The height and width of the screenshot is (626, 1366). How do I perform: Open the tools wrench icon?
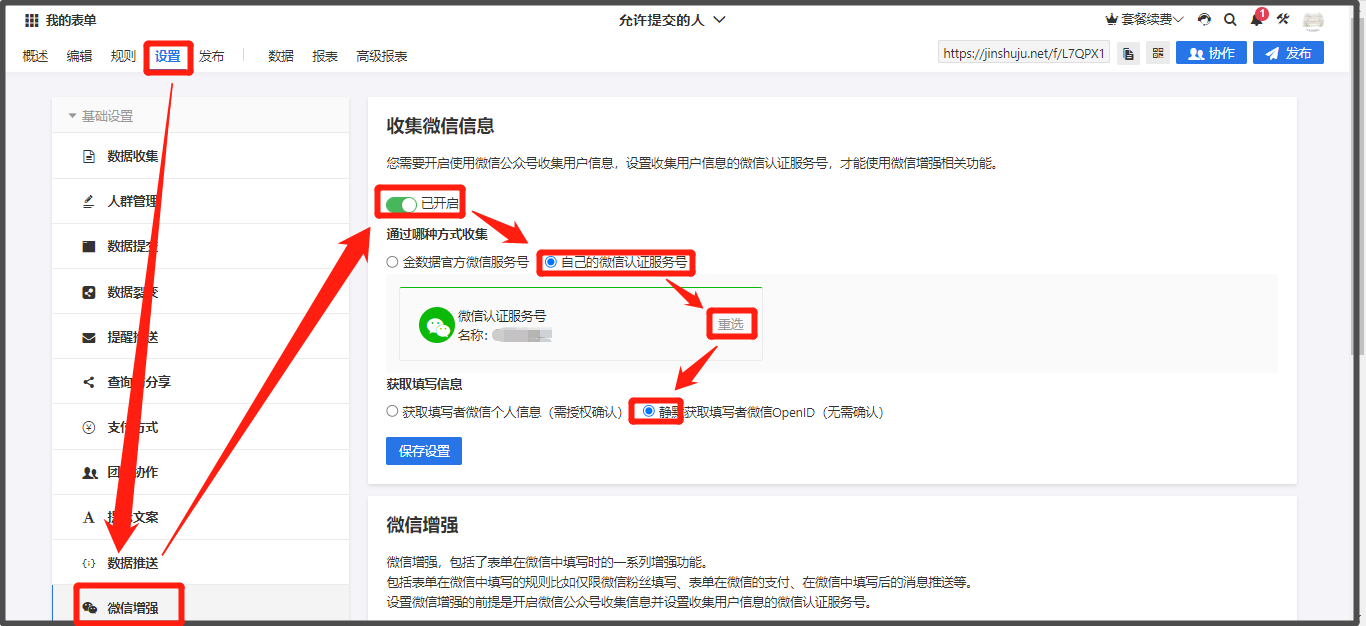click(1283, 20)
